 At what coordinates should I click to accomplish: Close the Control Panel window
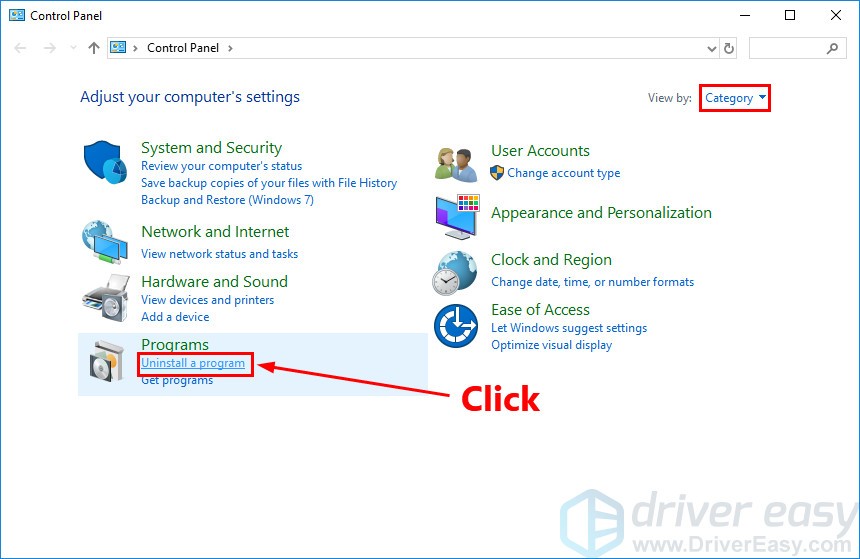(x=835, y=15)
